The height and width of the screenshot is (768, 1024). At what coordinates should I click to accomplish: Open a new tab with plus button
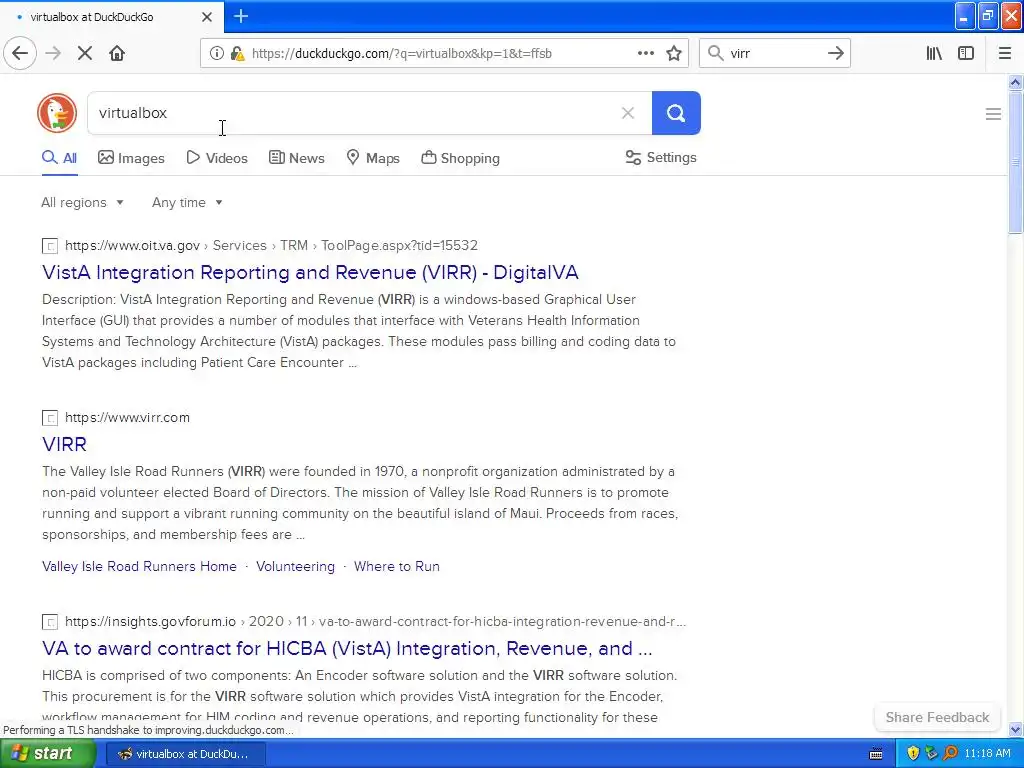click(x=241, y=16)
